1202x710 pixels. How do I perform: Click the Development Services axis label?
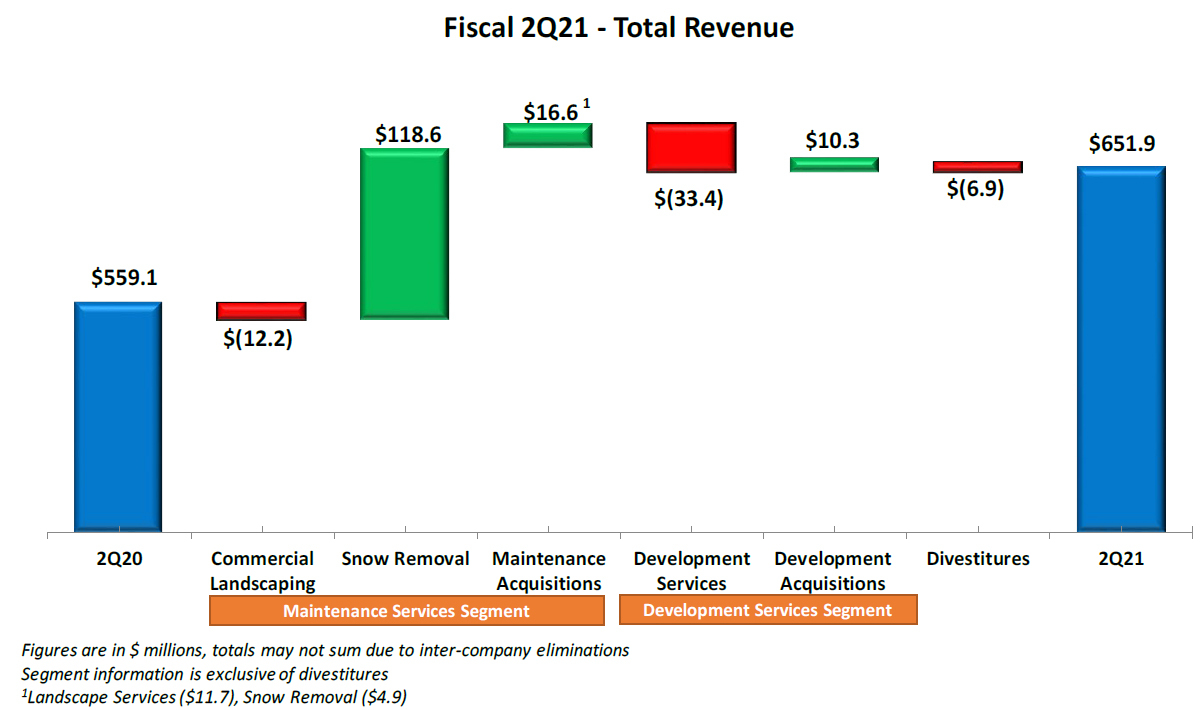click(x=692, y=571)
